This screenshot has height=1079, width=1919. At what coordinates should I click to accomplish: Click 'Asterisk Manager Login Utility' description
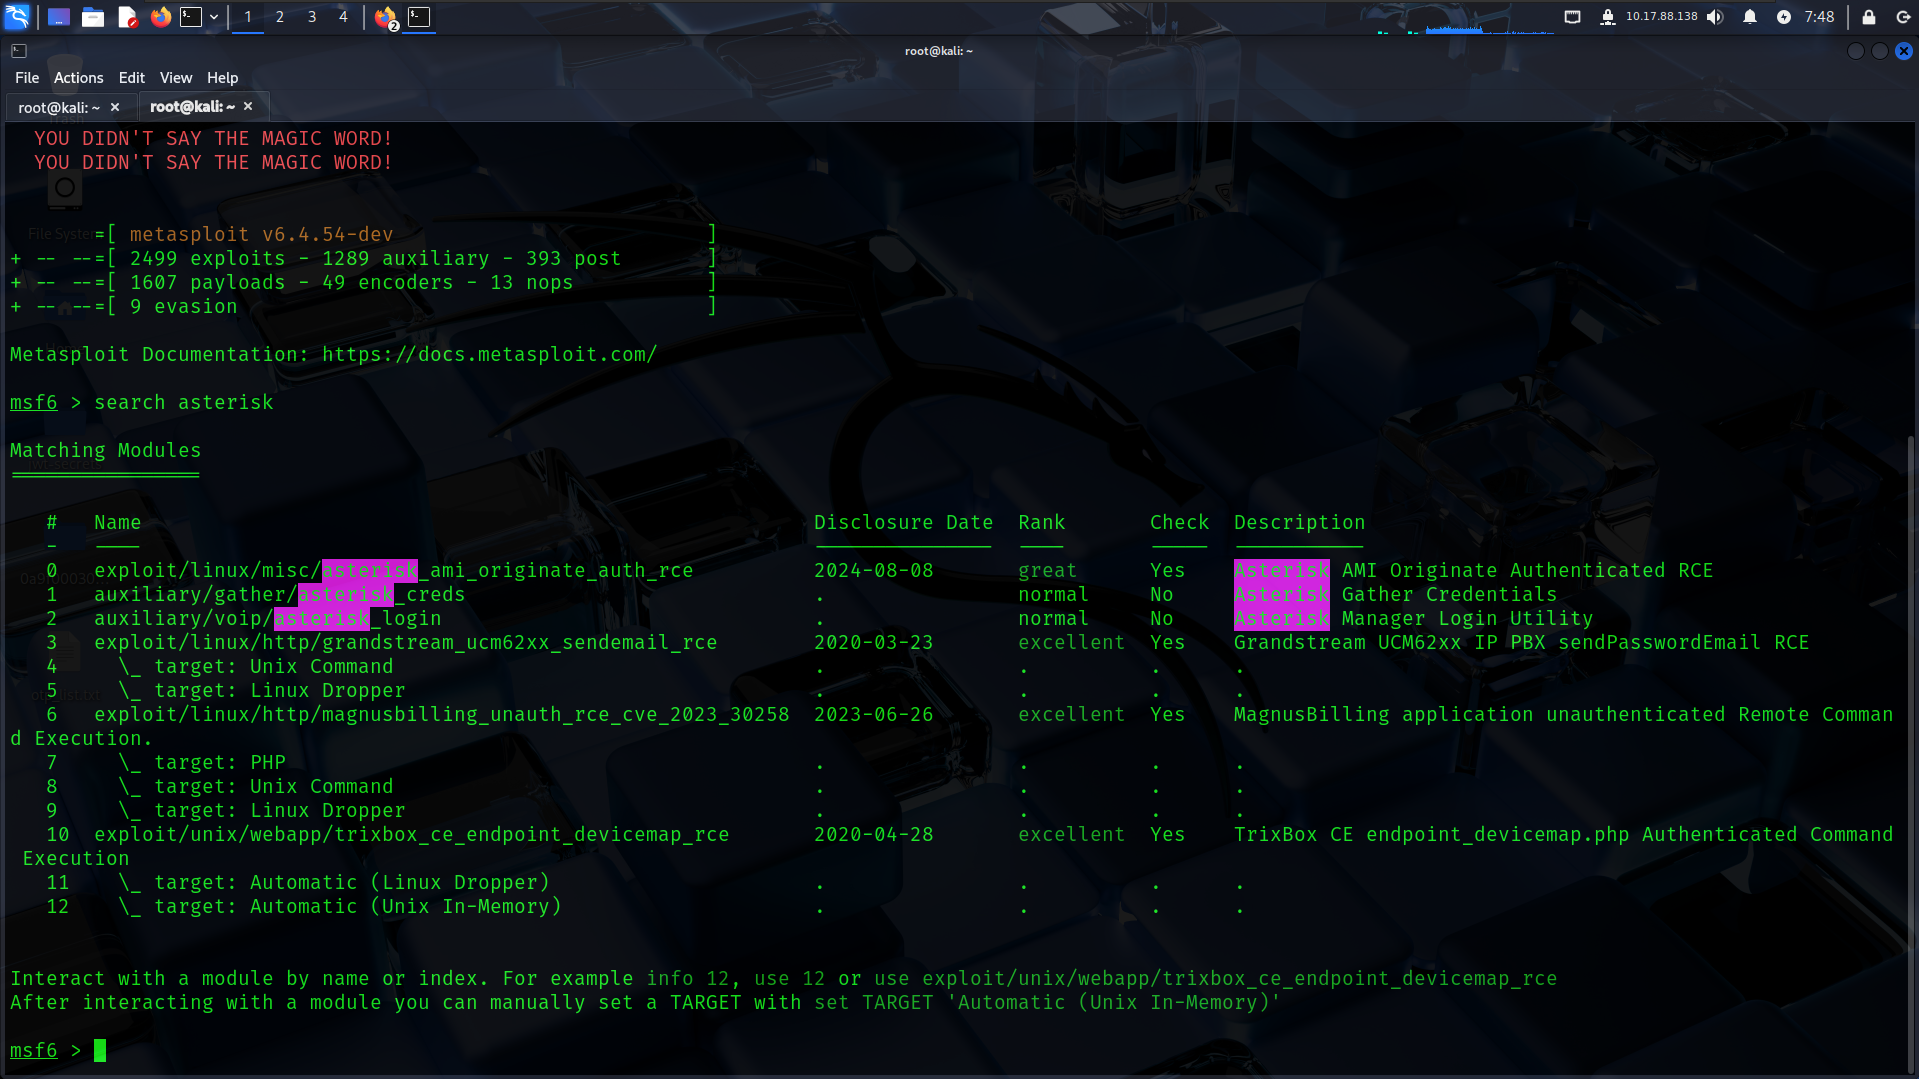point(1414,619)
